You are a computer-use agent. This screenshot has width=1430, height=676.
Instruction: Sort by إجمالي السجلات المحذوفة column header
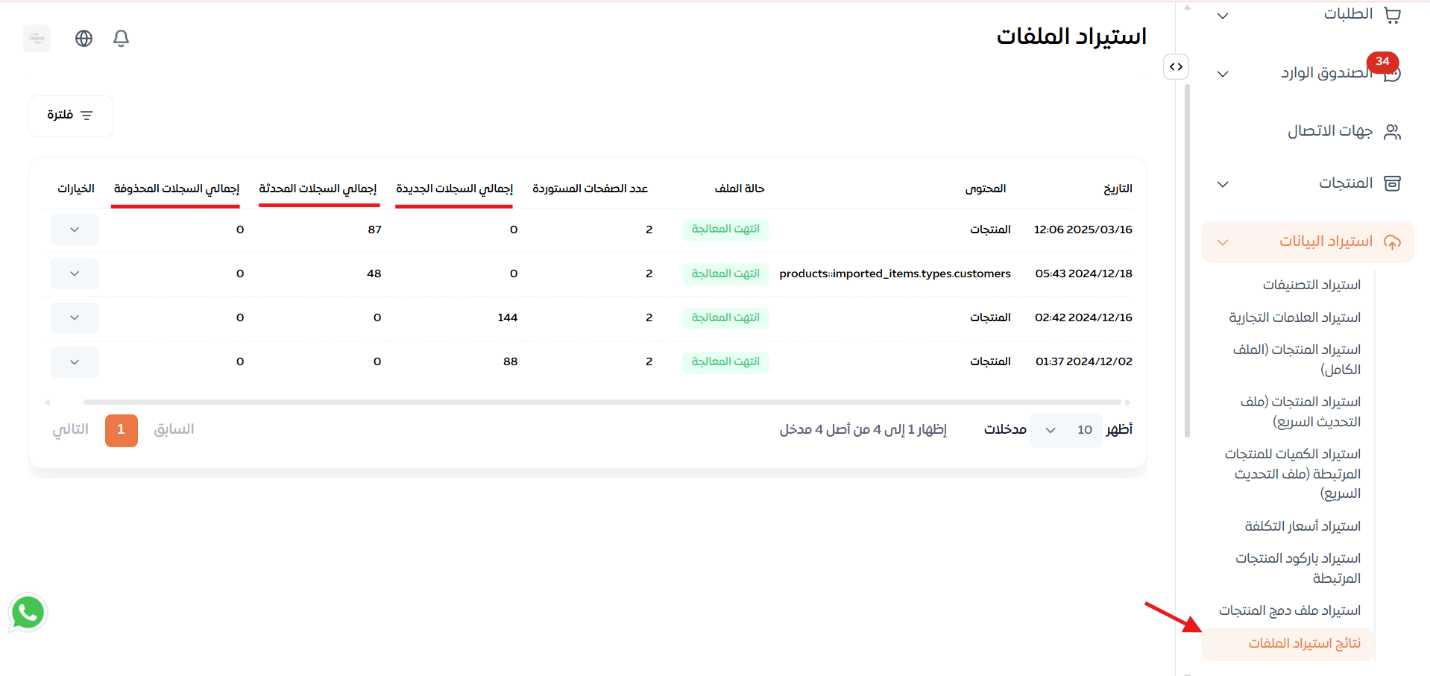(x=175, y=188)
